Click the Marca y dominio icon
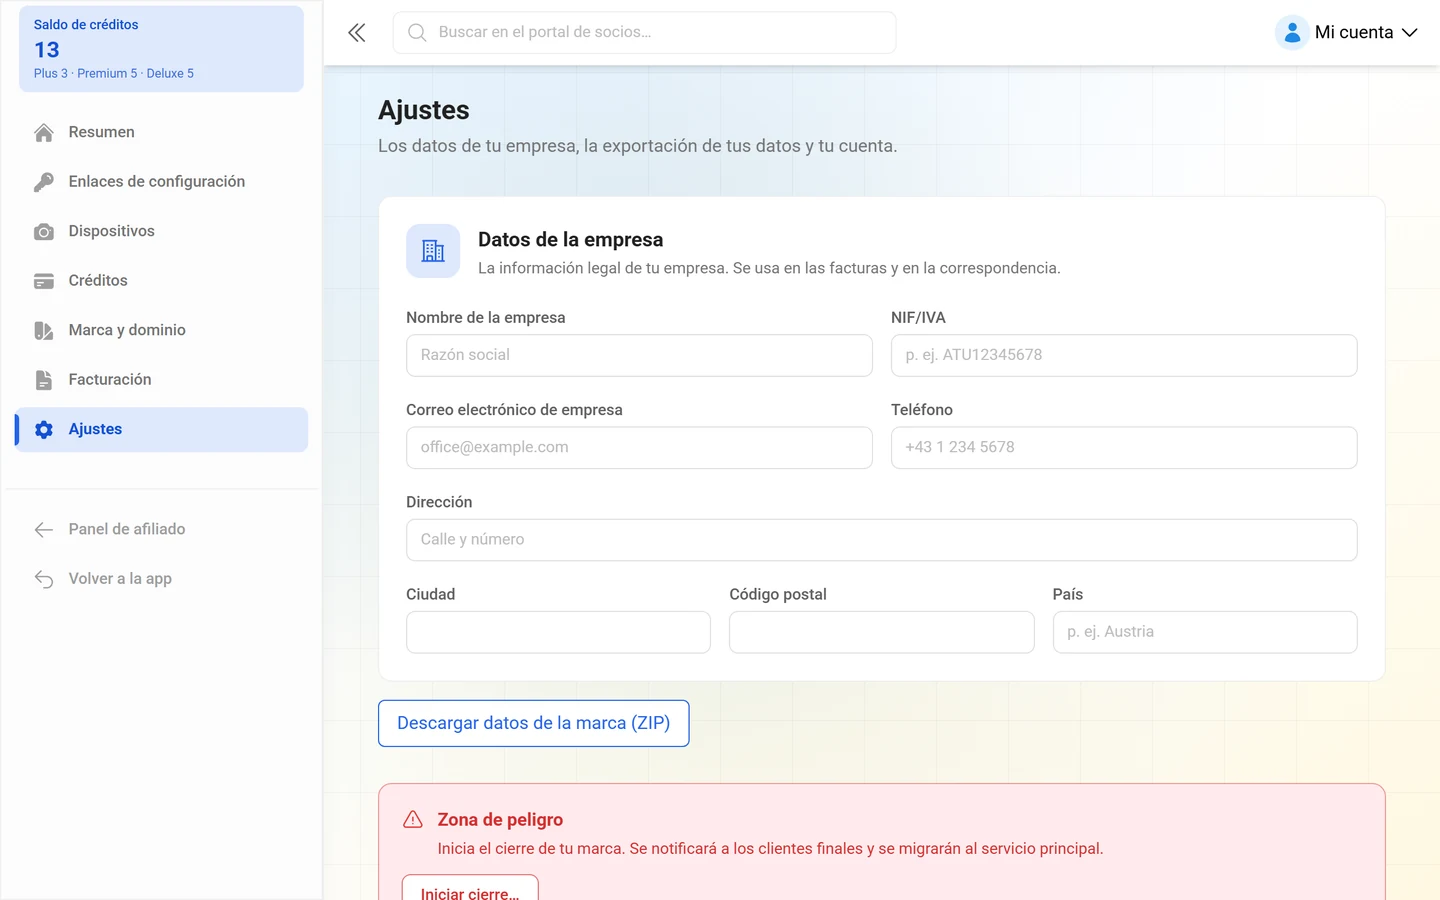This screenshot has width=1440, height=900. (x=44, y=331)
